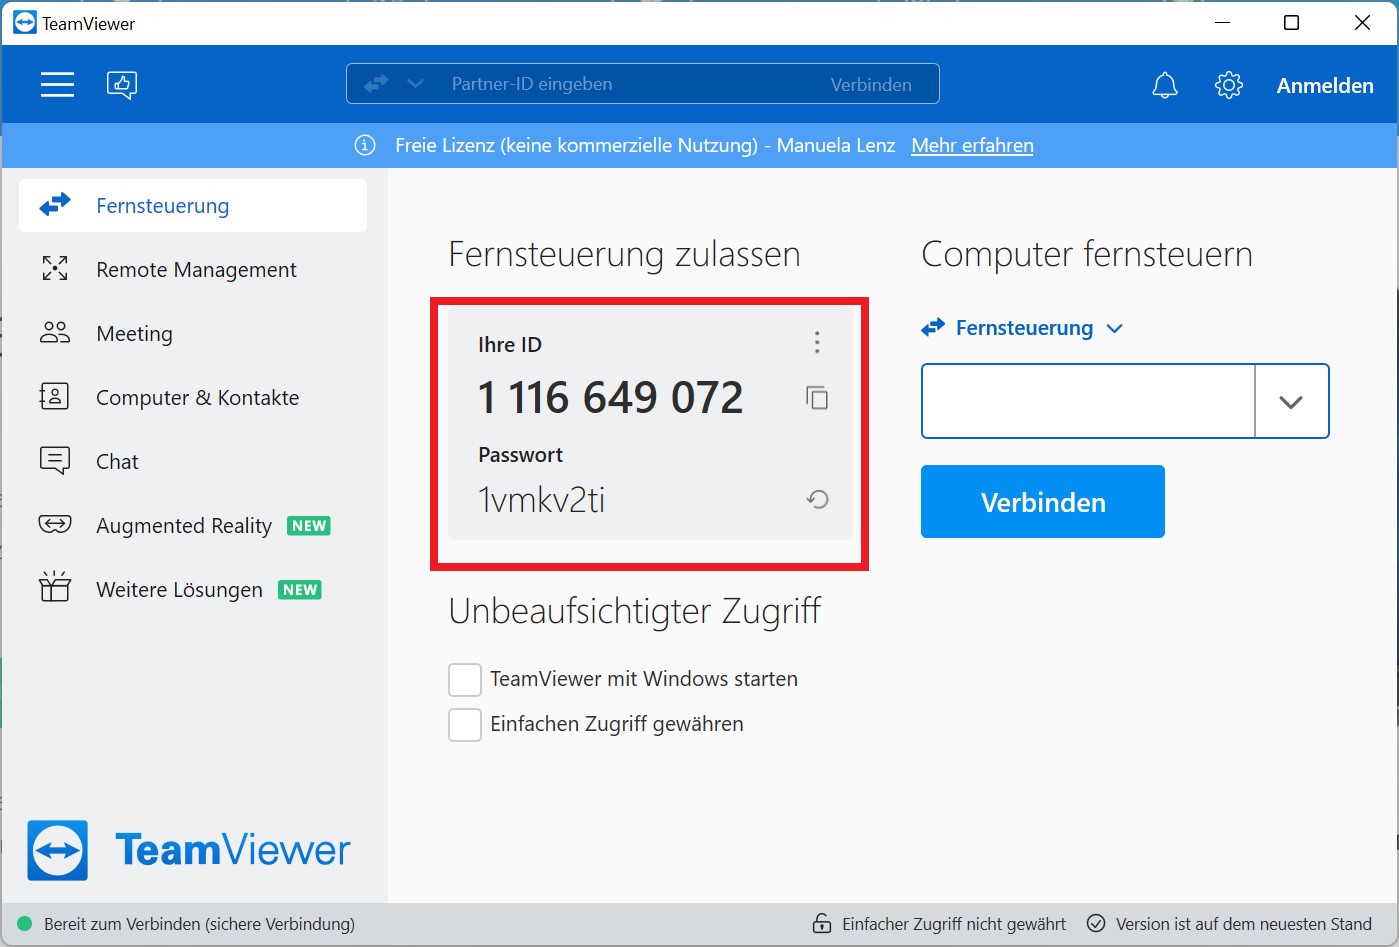Open the hamburger menu
Screen dimensions: 1399x947
pyautogui.click(x=57, y=85)
